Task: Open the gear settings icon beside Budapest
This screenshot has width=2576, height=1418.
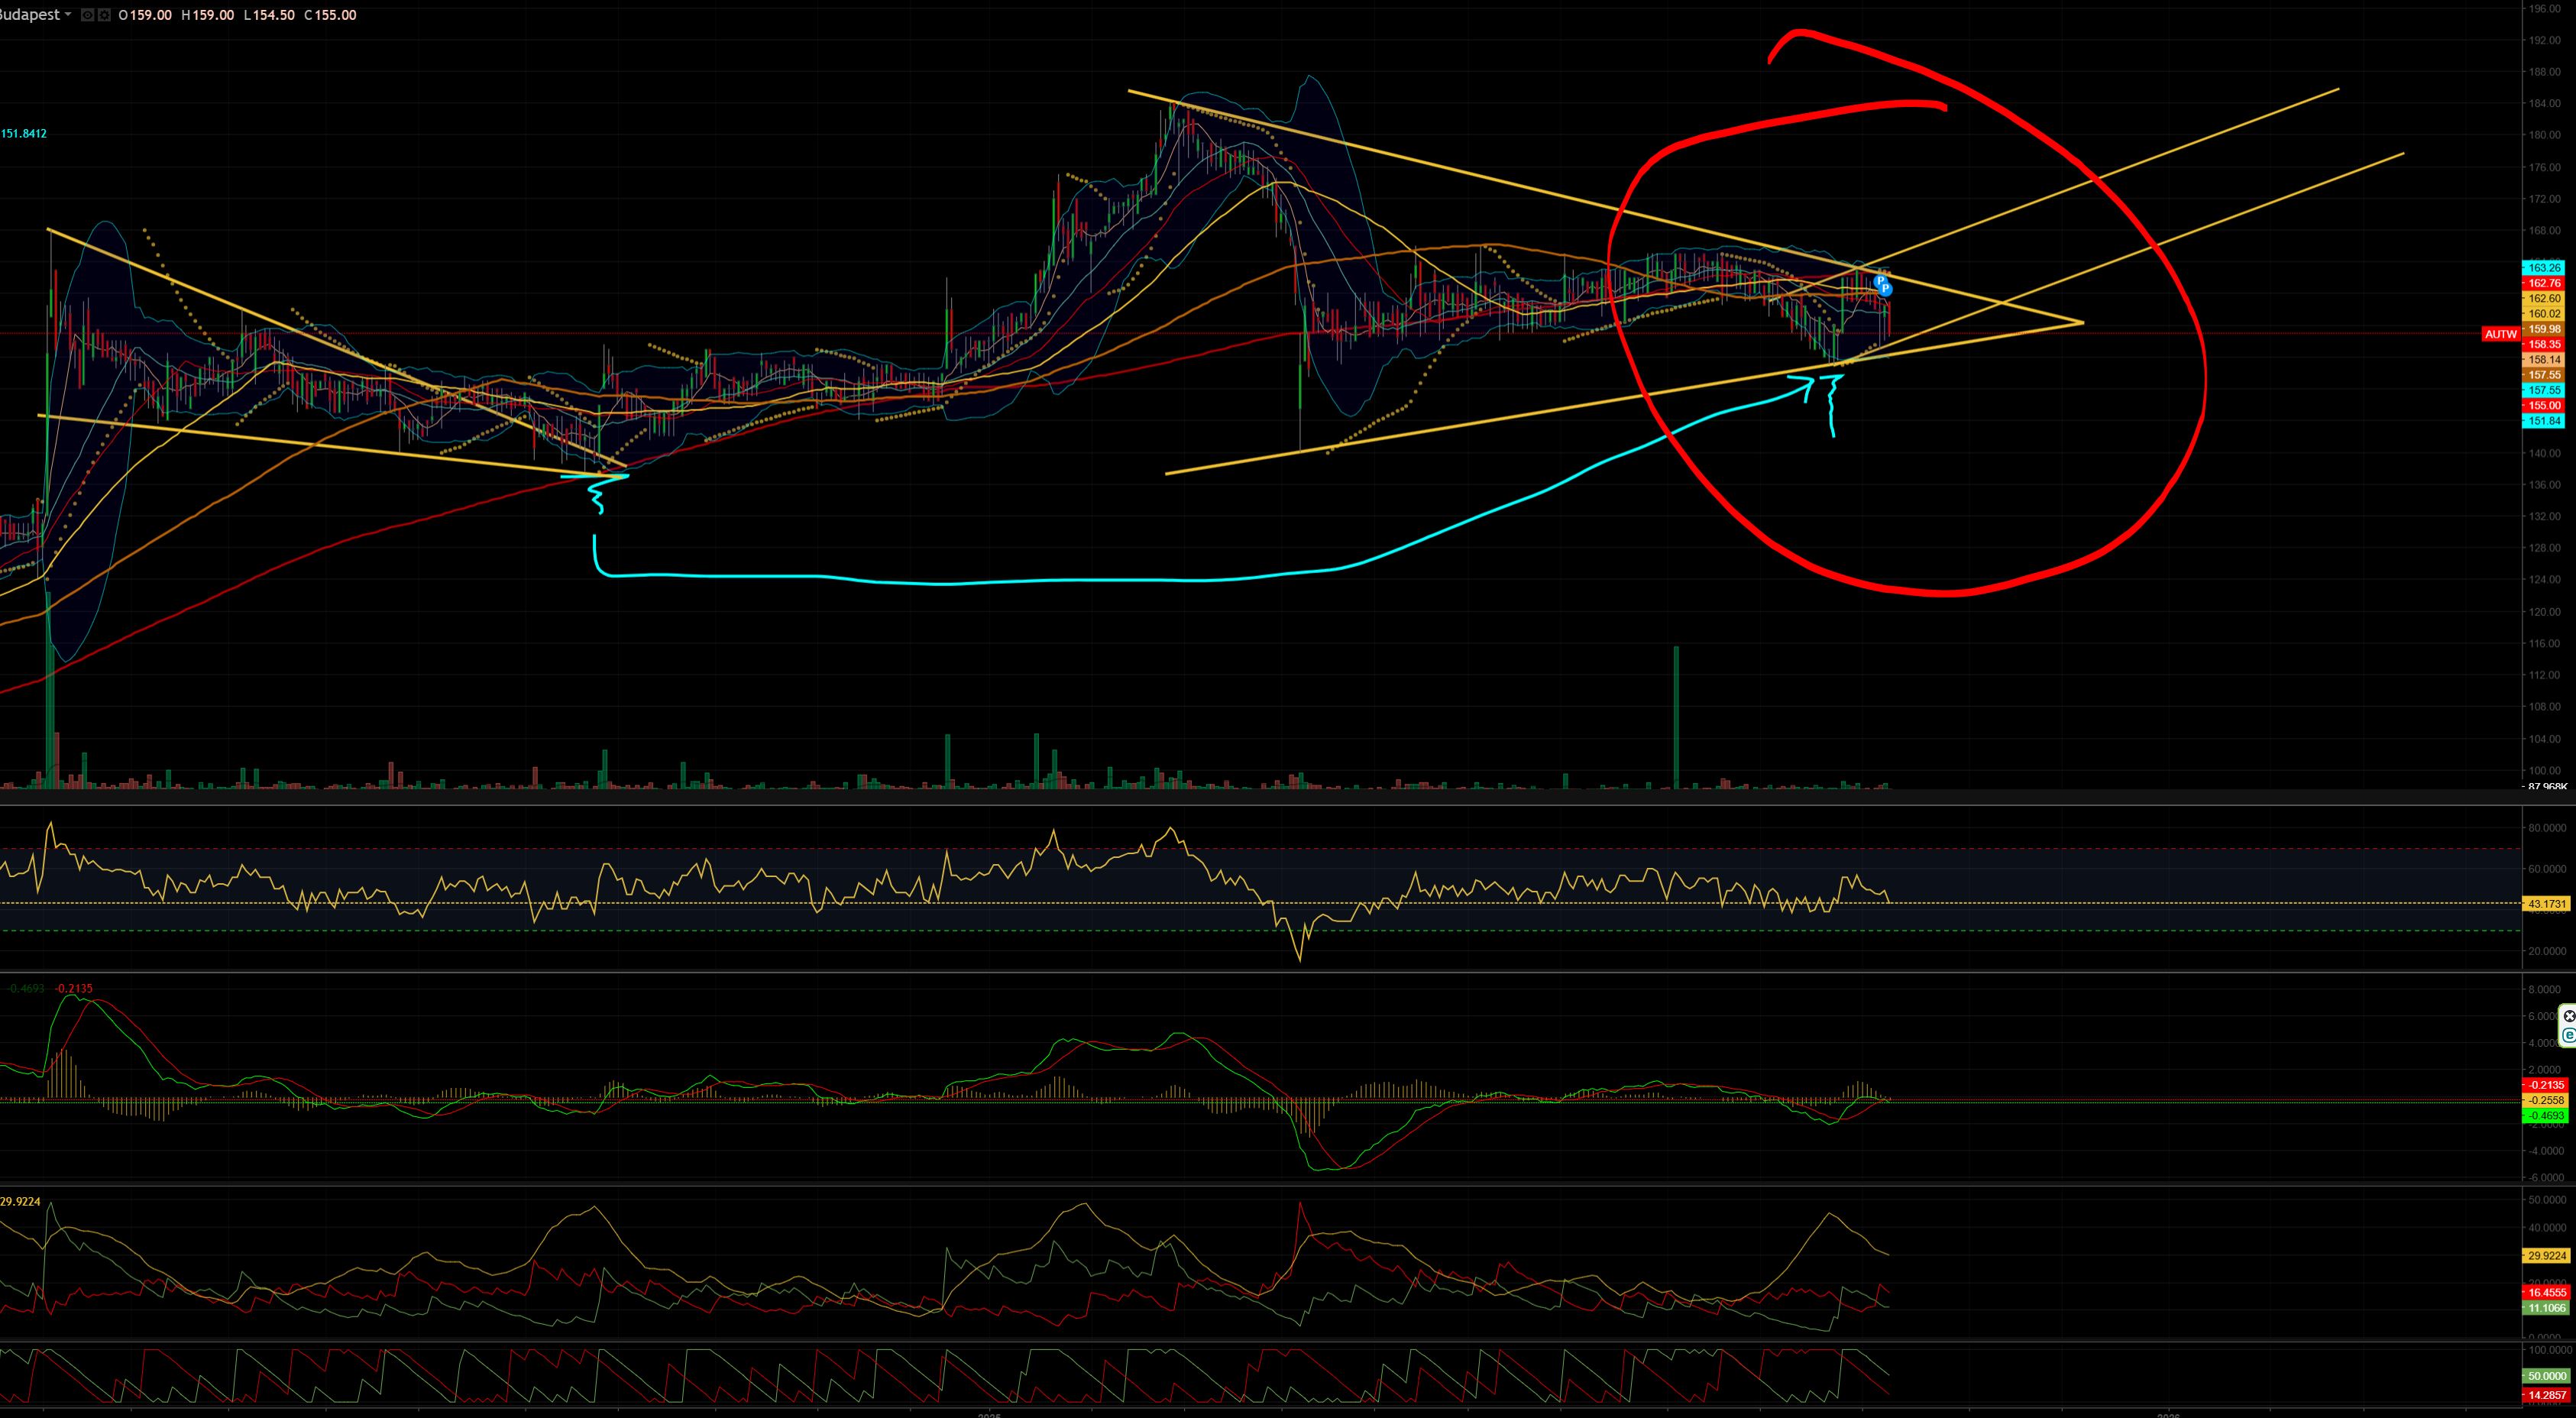Action: pyautogui.click(x=103, y=15)
